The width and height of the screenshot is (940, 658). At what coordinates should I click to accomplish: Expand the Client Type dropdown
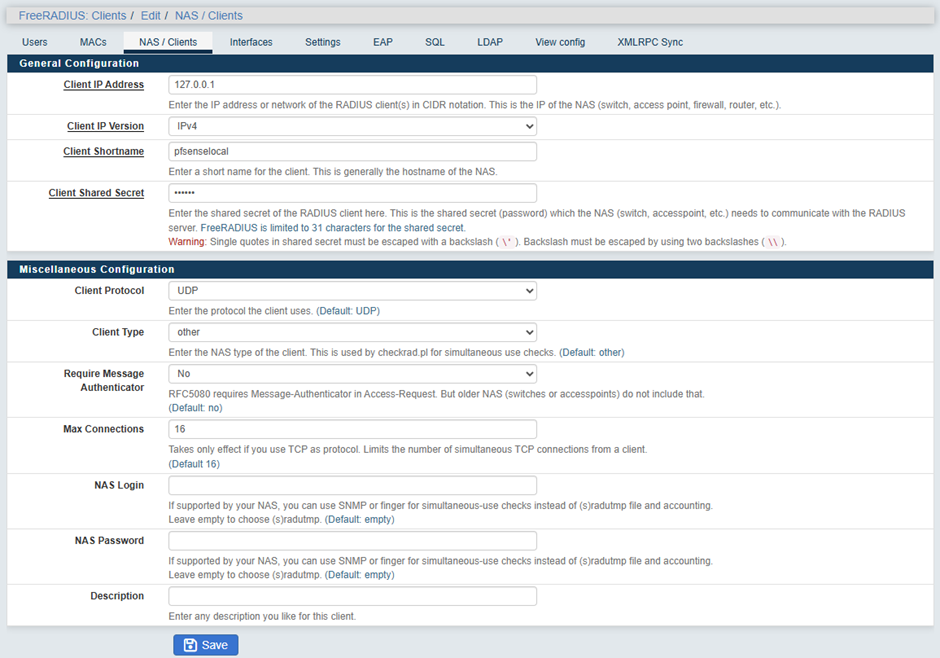[352, 332]
